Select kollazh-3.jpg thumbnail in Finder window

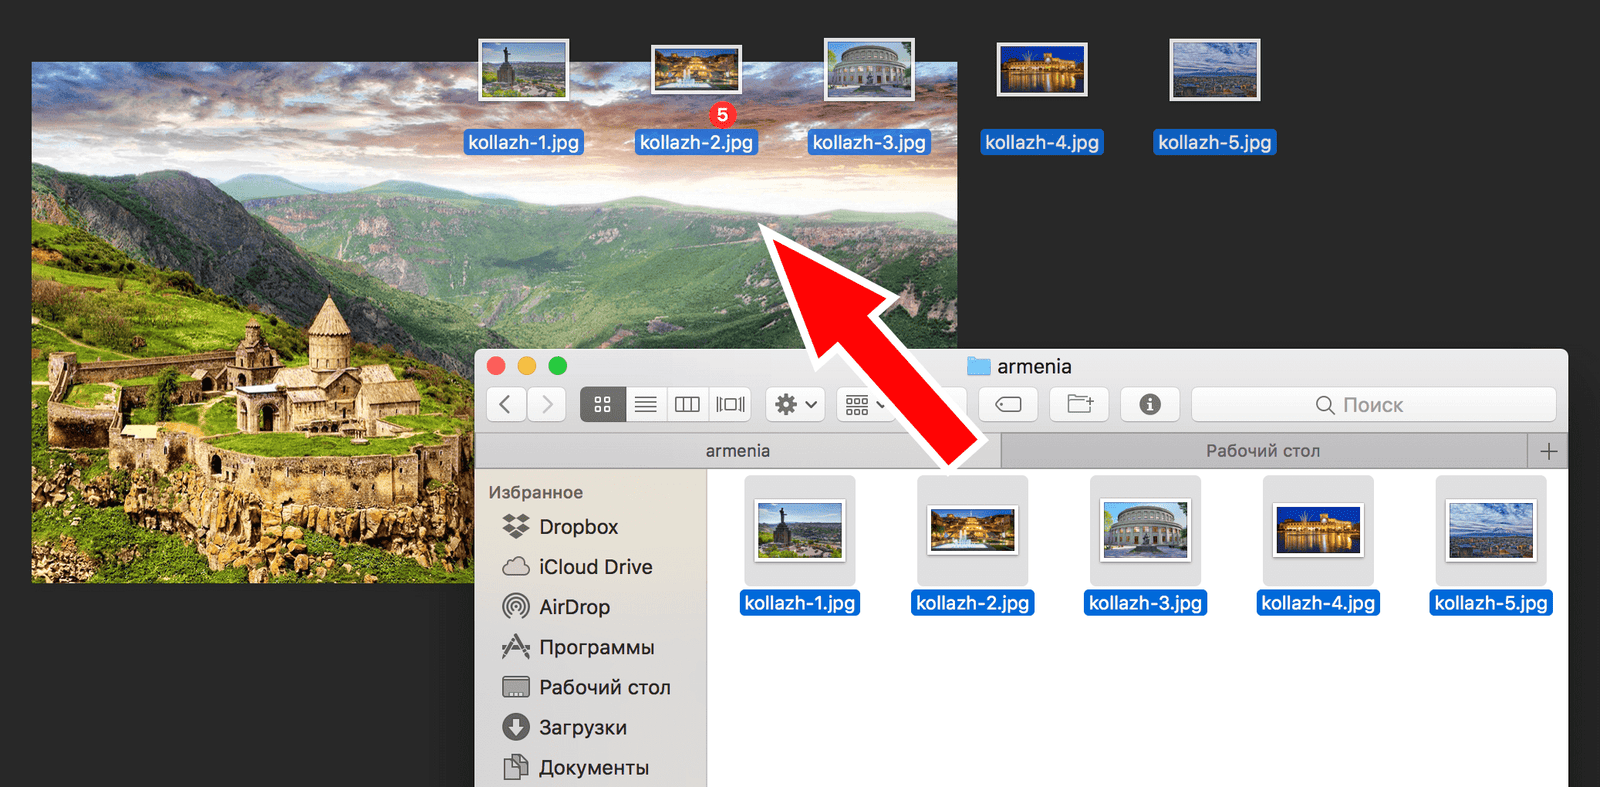pyautogui.click(x=1145, y=530)
